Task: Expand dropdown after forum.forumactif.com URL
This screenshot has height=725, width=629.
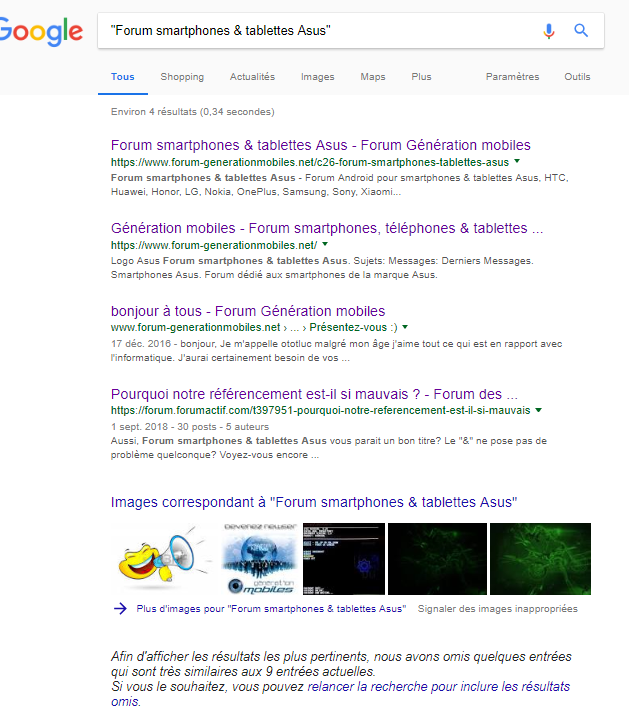Action: (538, 410)
